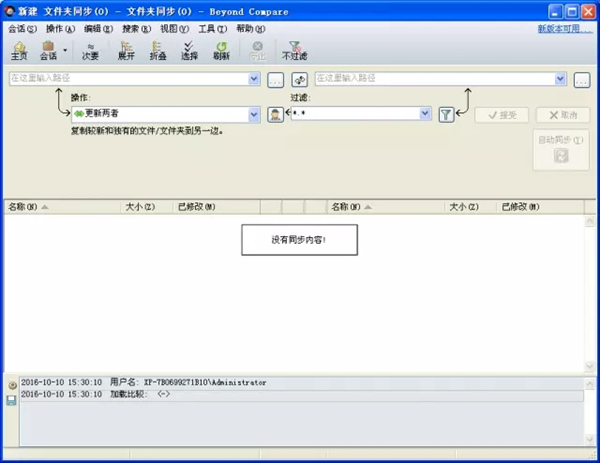Click the save log disk icon
Screen dimensions: 600x463
11,400
